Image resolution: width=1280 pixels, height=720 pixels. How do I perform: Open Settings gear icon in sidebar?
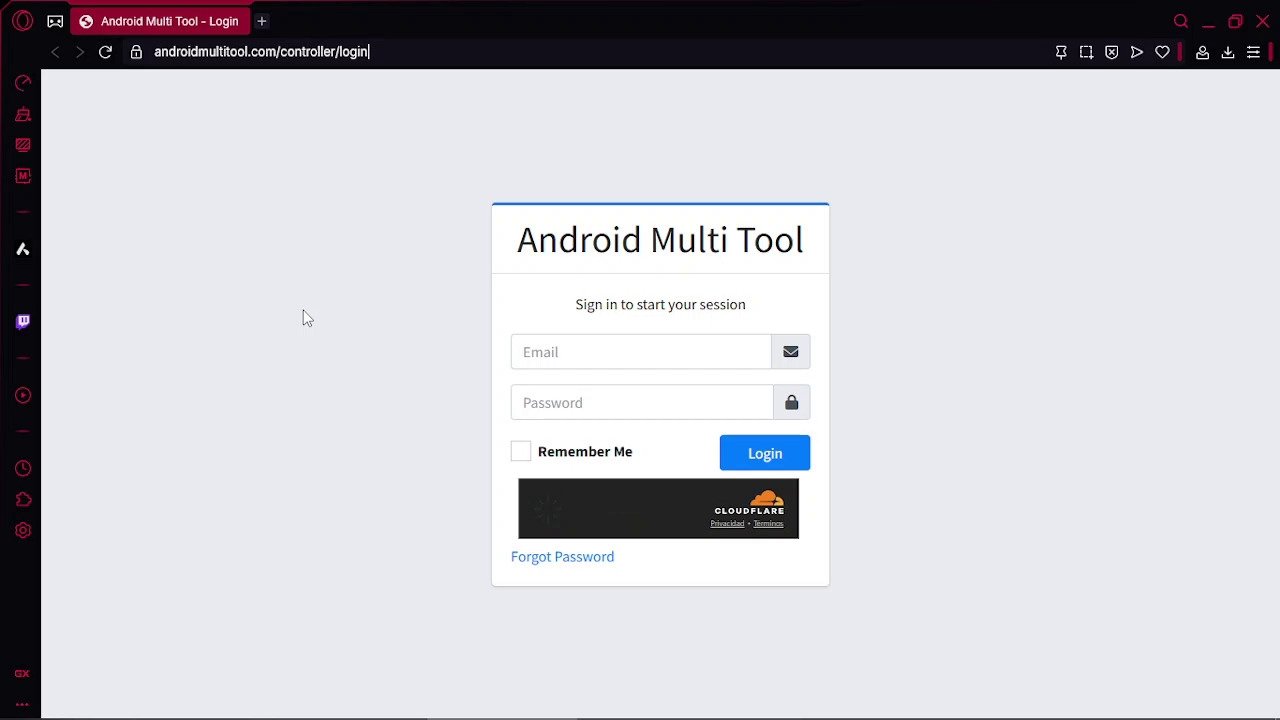pyautogui.click(x=22, y=530)
